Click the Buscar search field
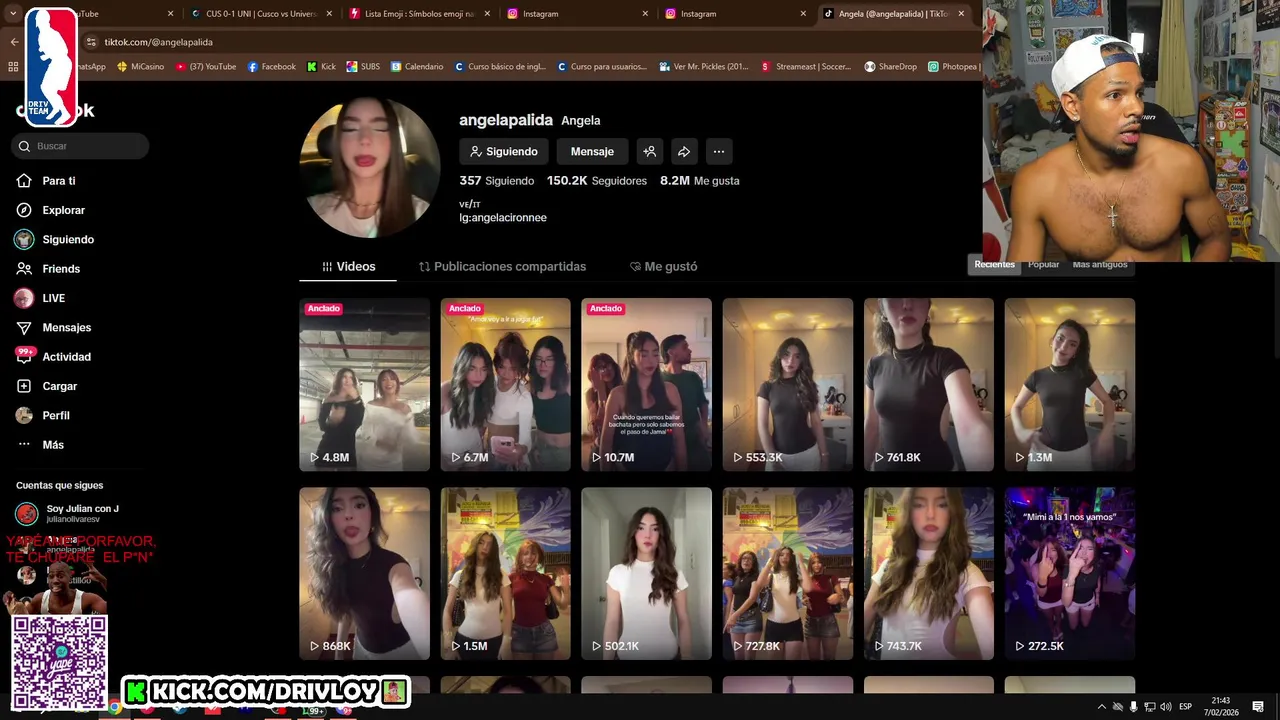Viewport: 1280px width, 720px height. pos(80,146)
